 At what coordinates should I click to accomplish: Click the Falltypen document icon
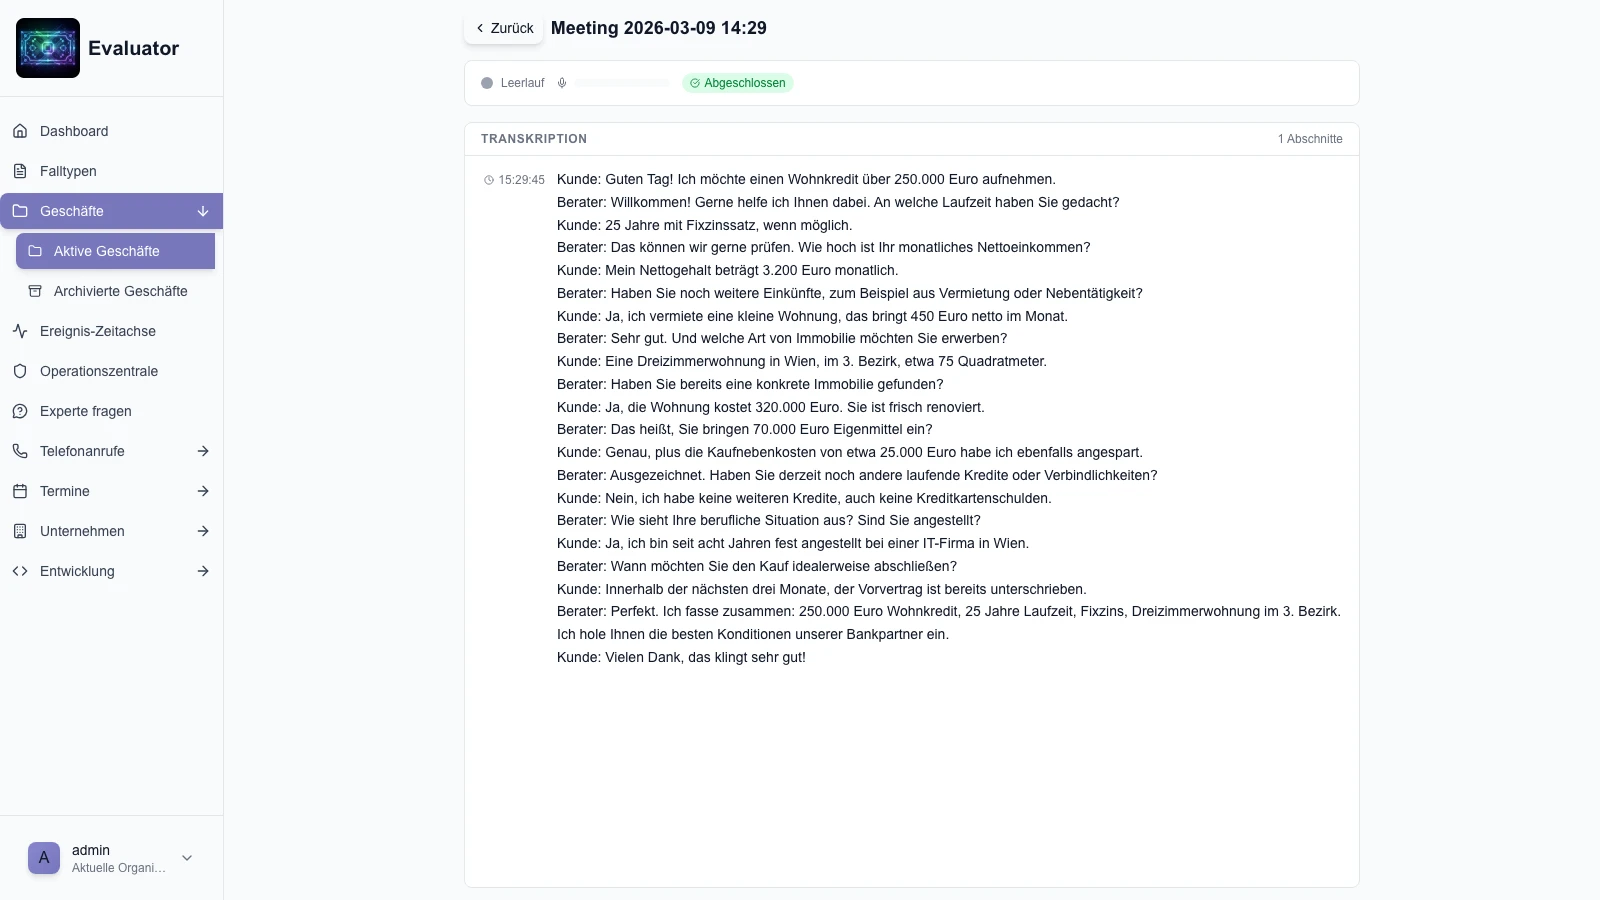click(x=20, y=171)
